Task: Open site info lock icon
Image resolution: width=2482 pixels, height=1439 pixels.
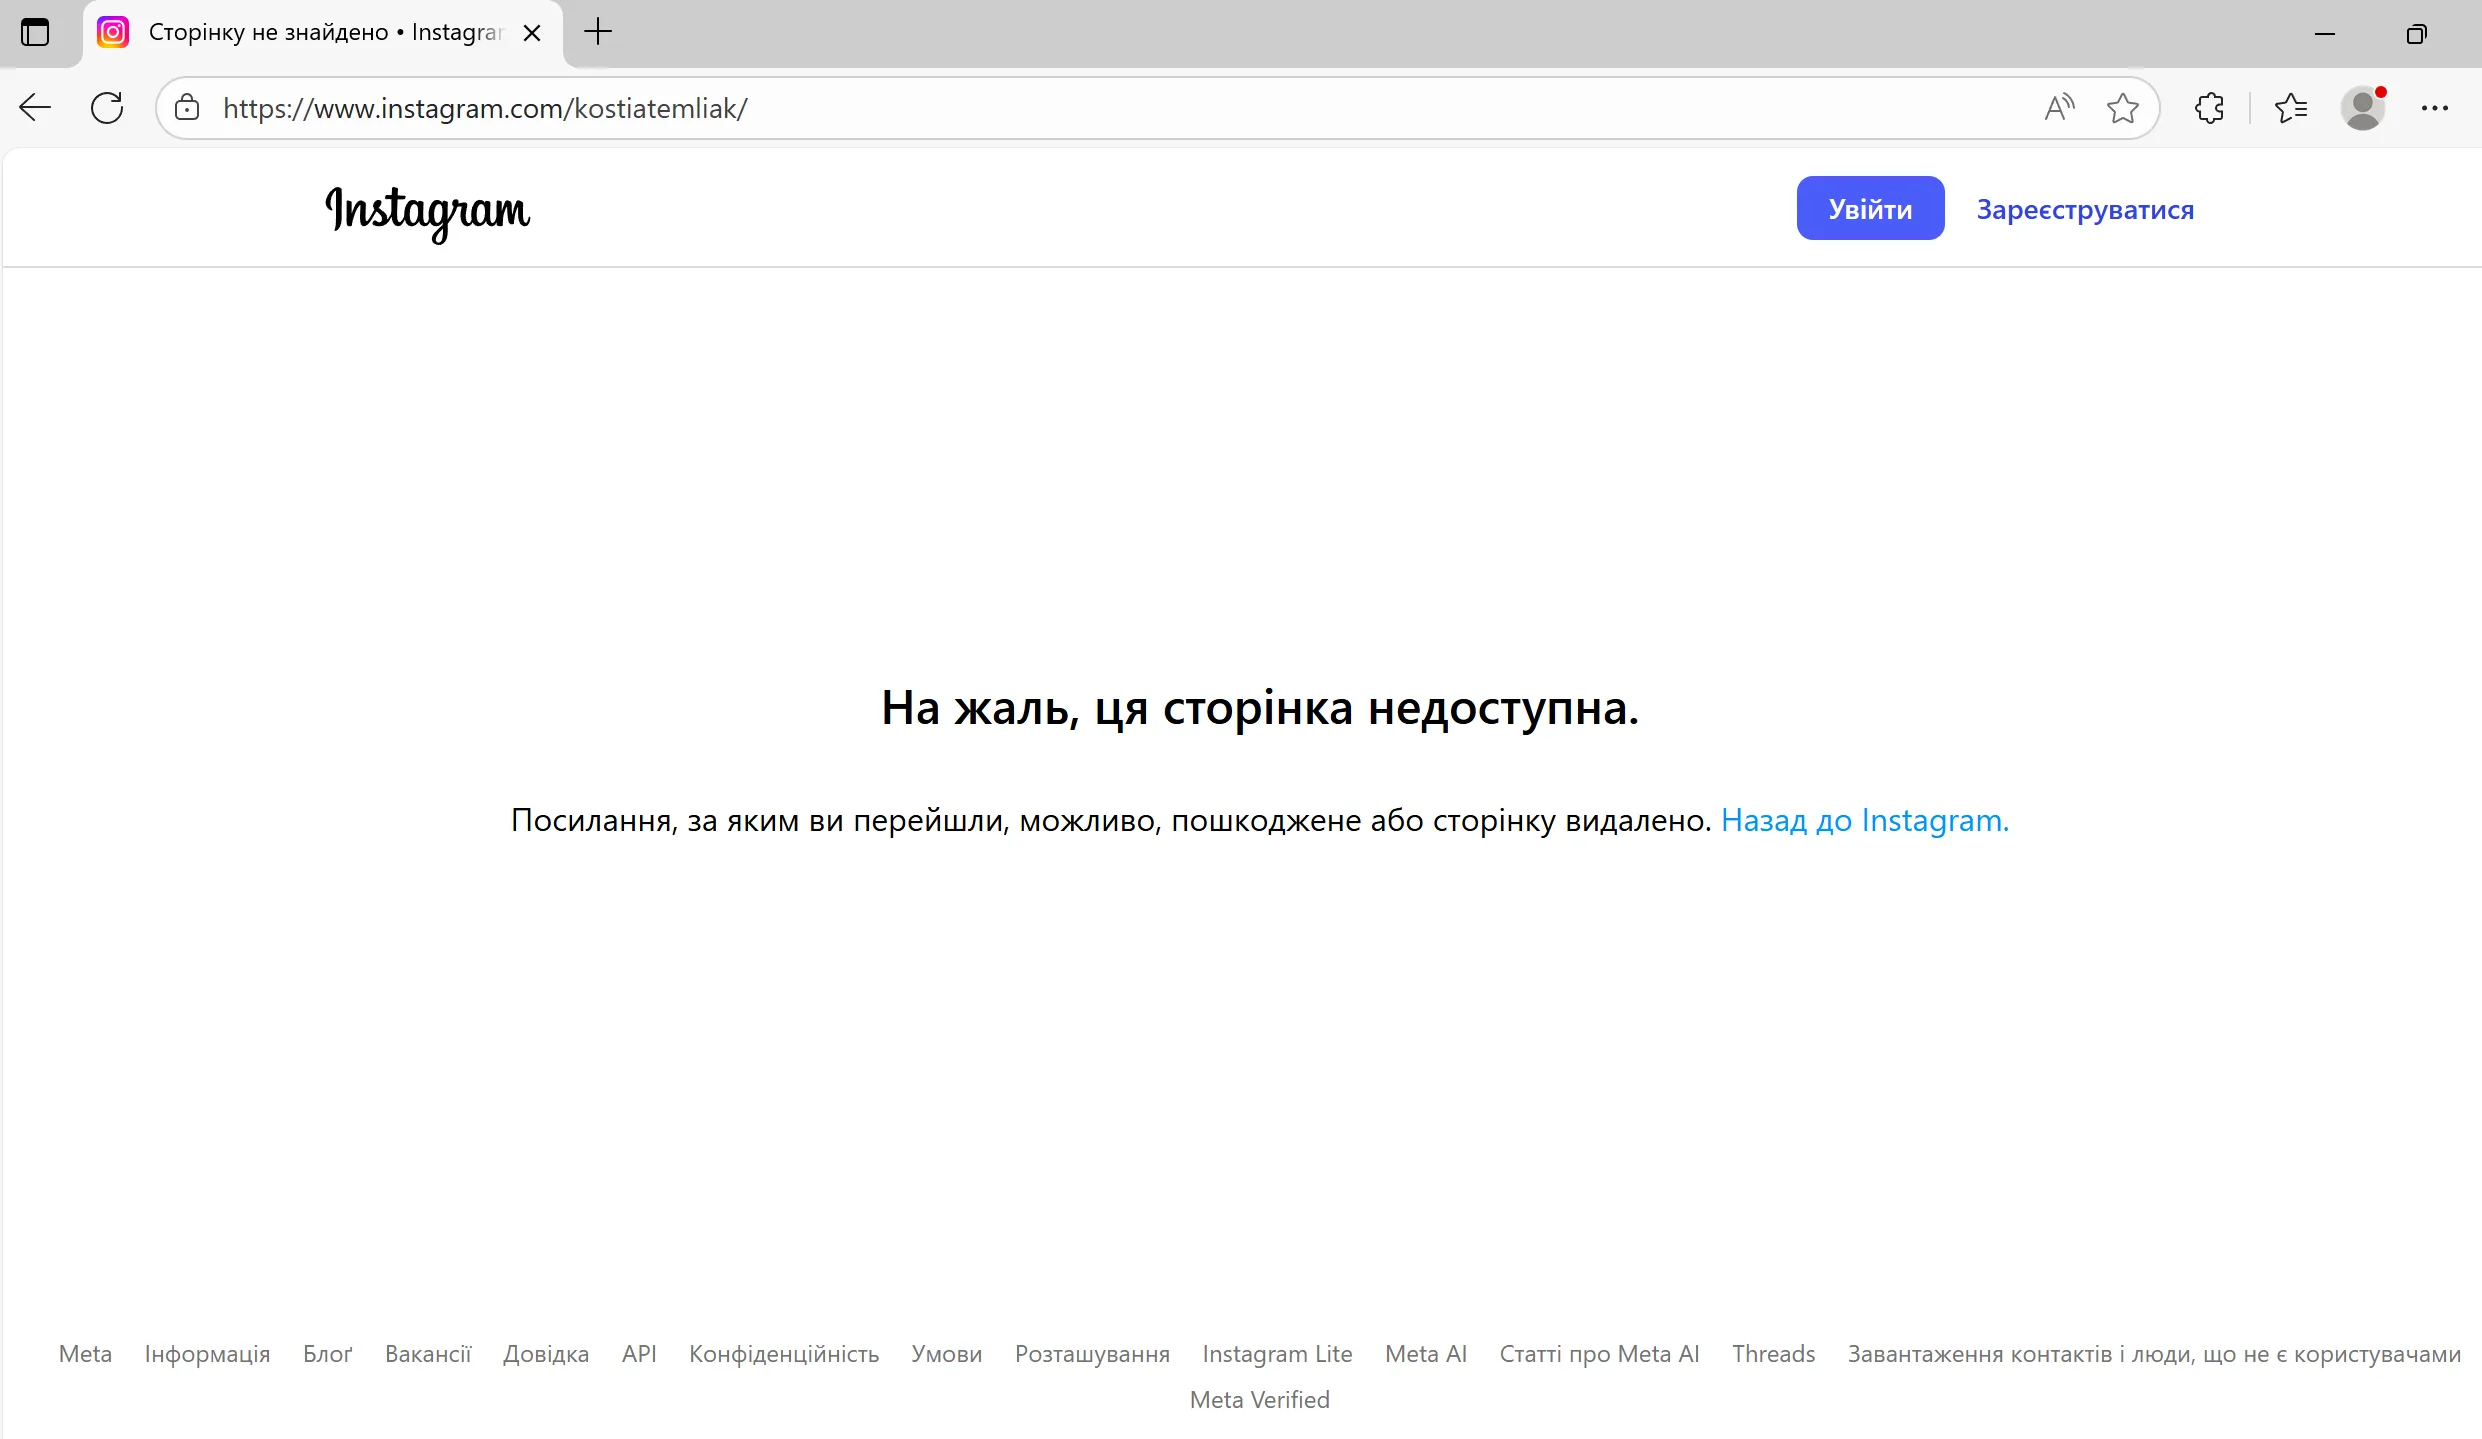Action: (x=187, y=108)
